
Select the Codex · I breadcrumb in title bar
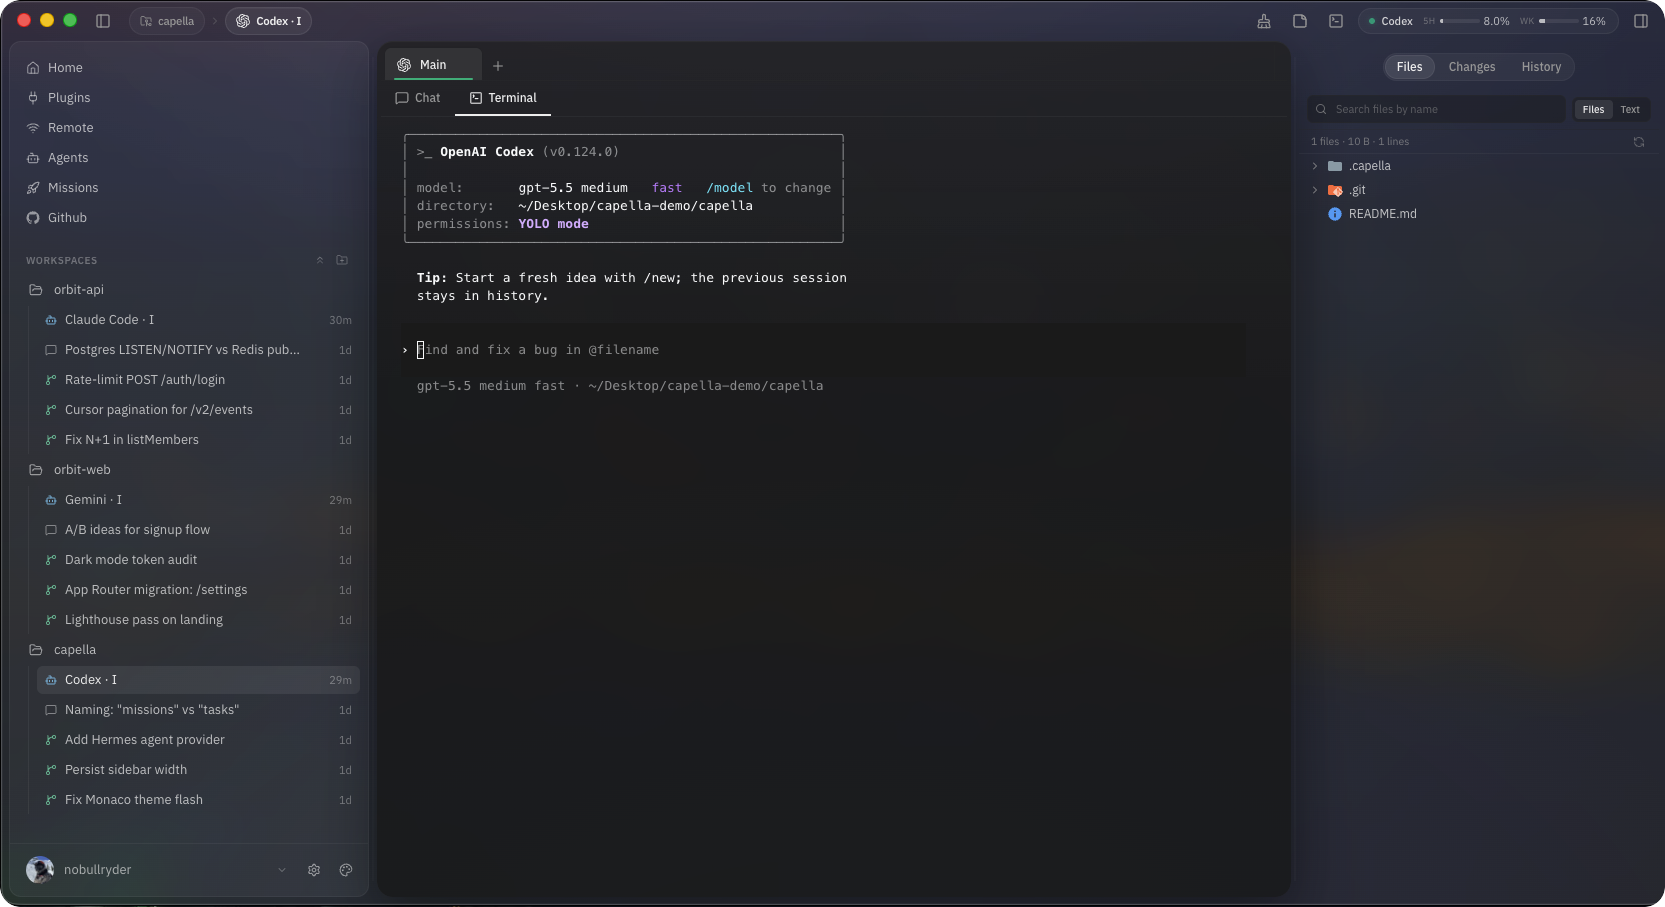coord(268,21)
